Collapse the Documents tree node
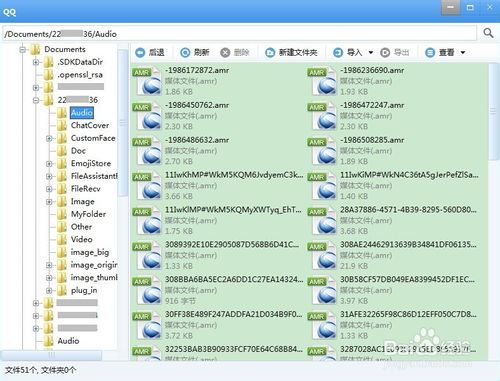Screen dimensions: 500x381 pyautogui.click(x=23, y=50)
